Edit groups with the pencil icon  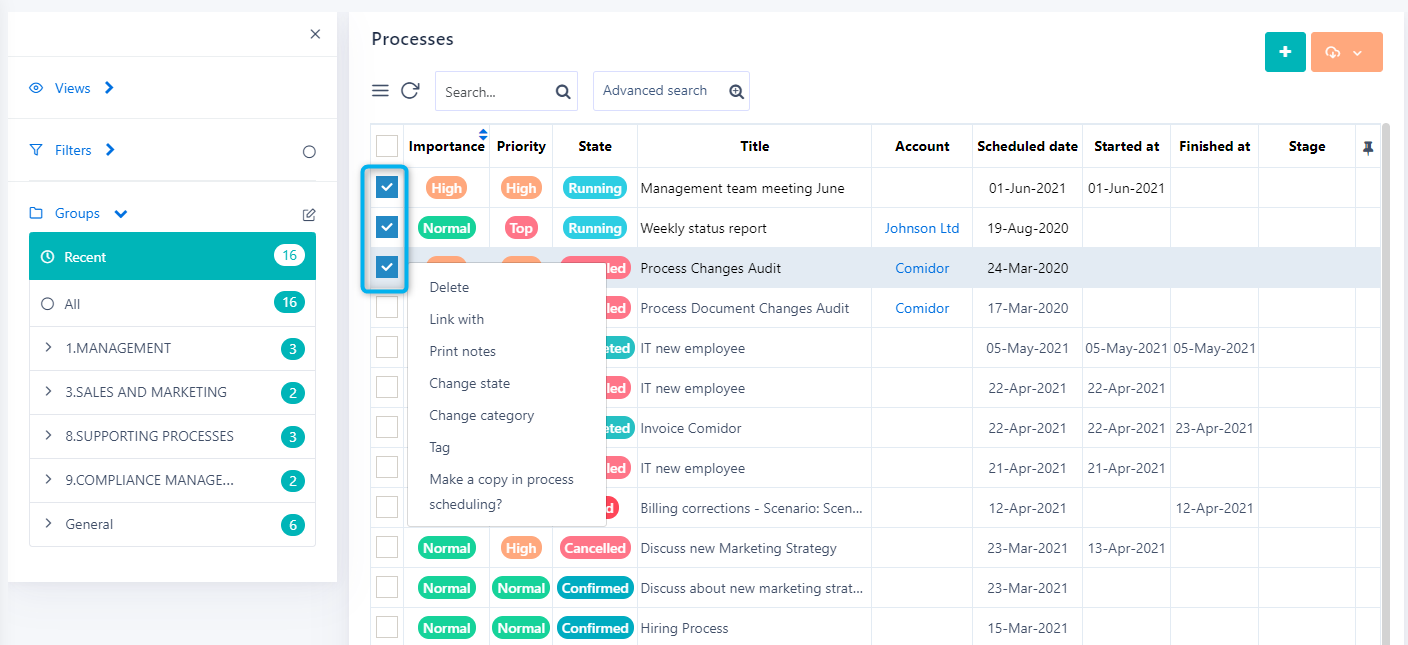click(309, 214)
